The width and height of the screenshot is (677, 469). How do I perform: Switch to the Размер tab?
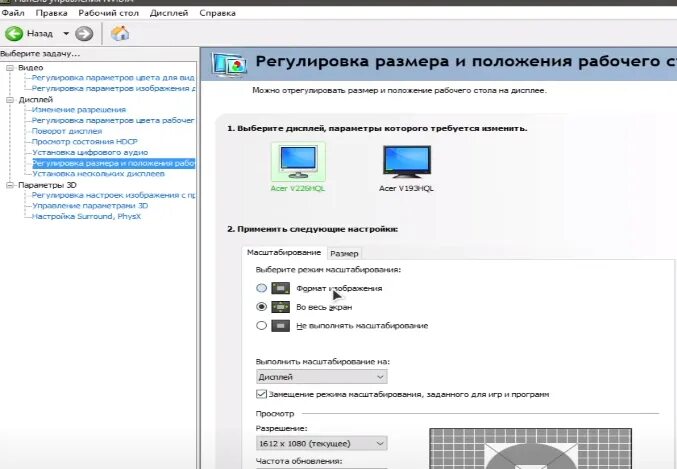click(x=344, y=254)
